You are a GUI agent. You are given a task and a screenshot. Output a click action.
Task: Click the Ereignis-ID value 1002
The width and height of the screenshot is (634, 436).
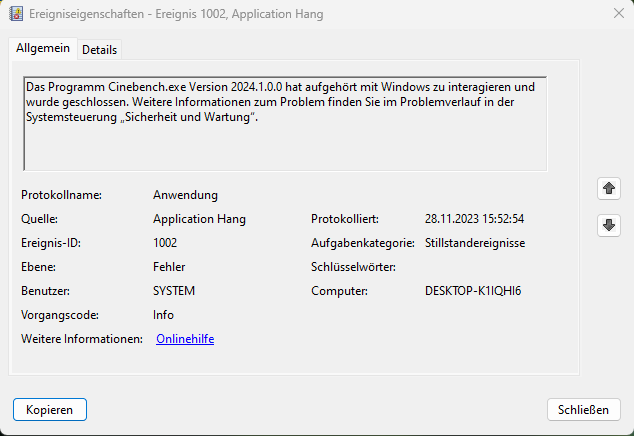(x=165, y=243)
